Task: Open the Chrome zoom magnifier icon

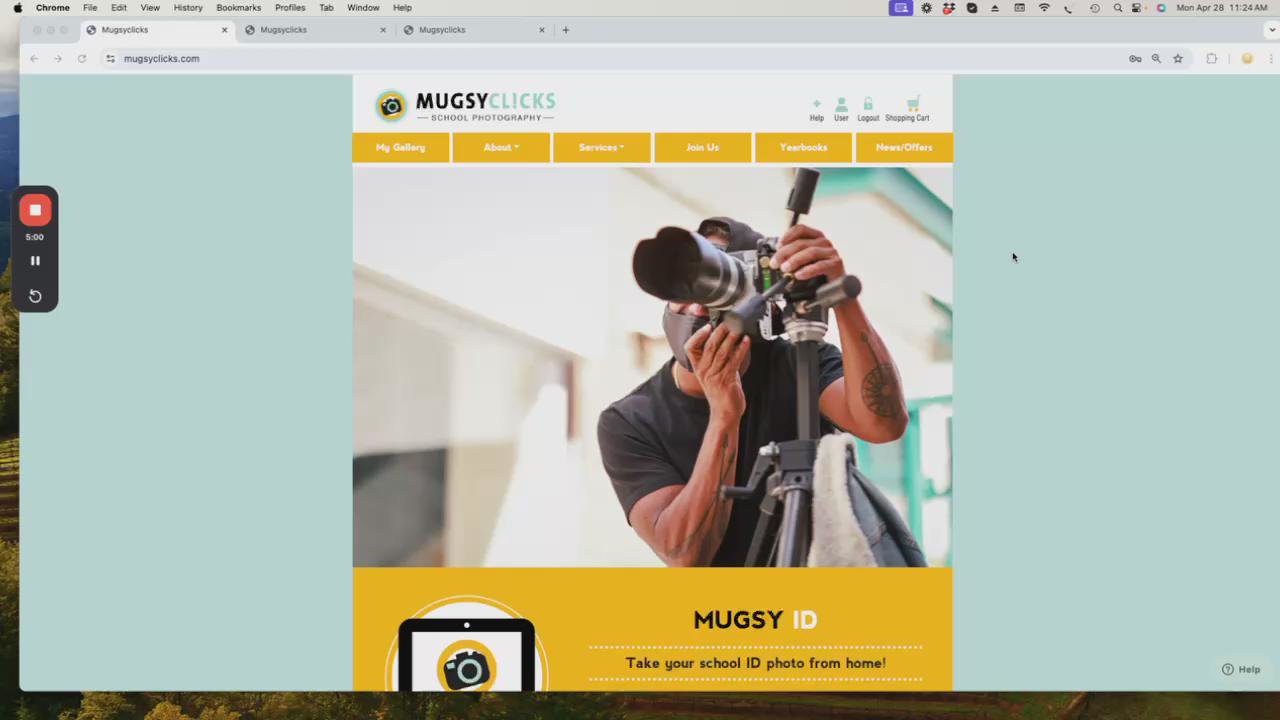Action: 1156,58
